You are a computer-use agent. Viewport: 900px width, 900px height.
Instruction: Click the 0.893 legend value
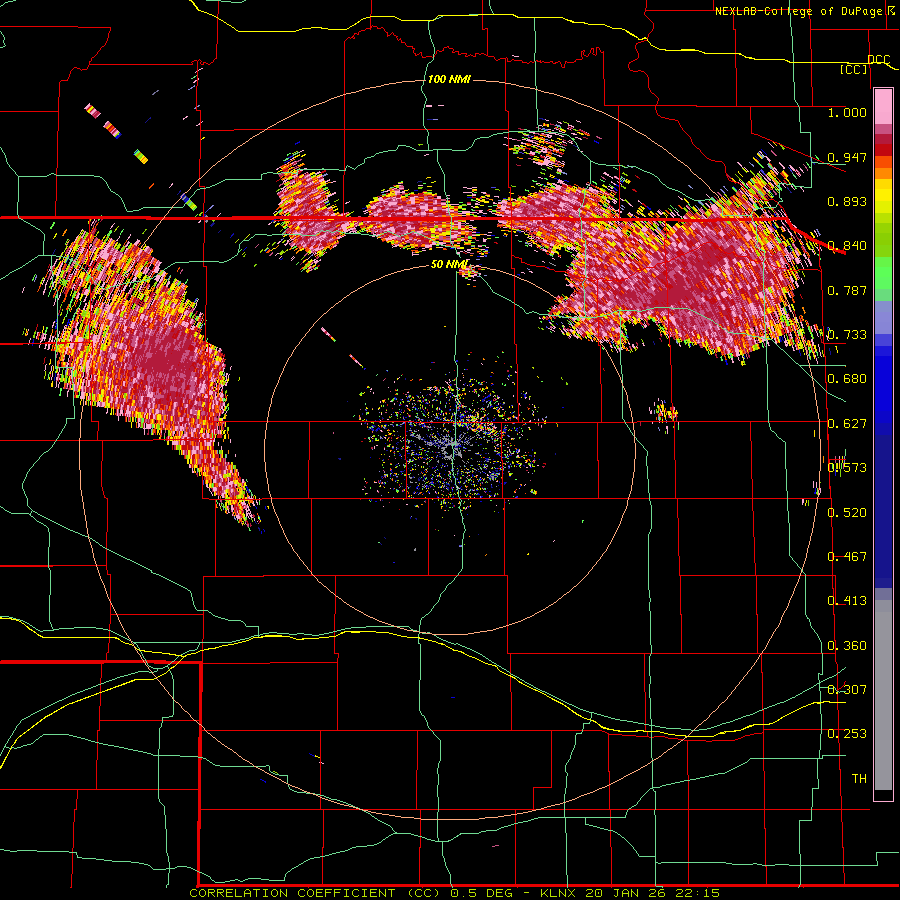pyautogui.click(x=847, y=201)
